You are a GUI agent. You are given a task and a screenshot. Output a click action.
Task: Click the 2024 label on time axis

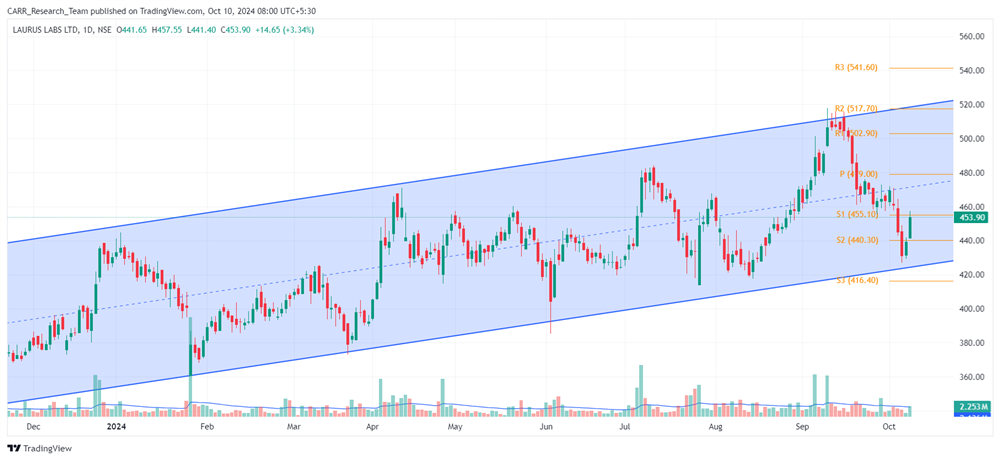point(116,426)
